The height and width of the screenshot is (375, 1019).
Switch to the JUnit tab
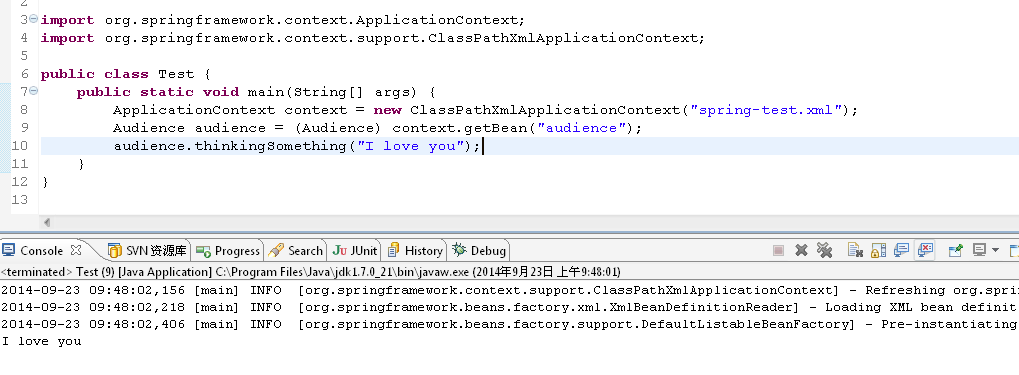pyautogui.click(x=354, y=251)
